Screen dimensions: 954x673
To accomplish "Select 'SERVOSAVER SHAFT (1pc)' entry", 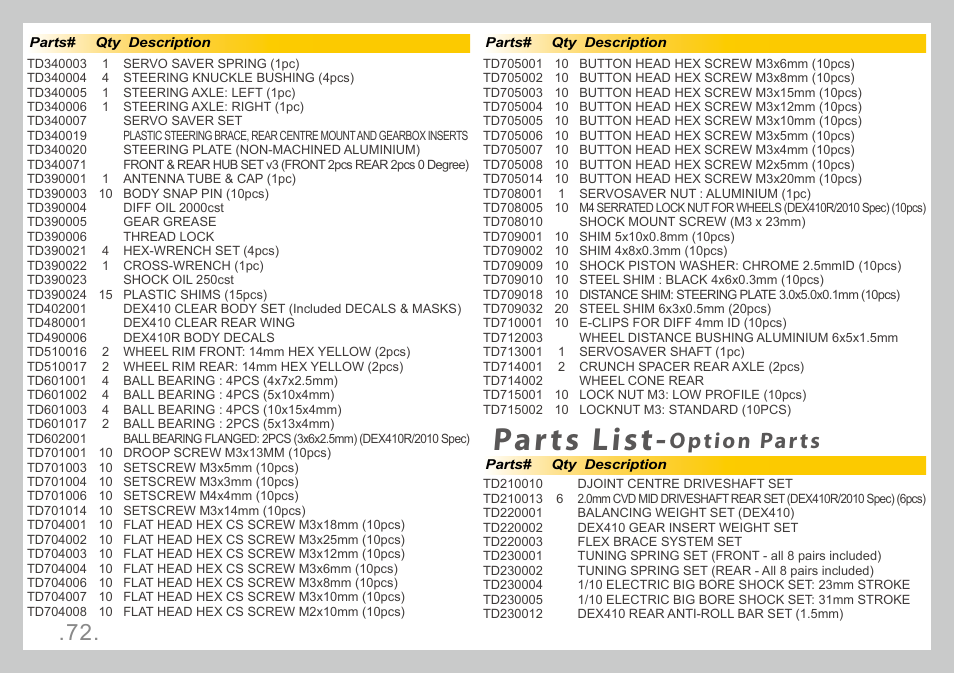I will 661,352.
